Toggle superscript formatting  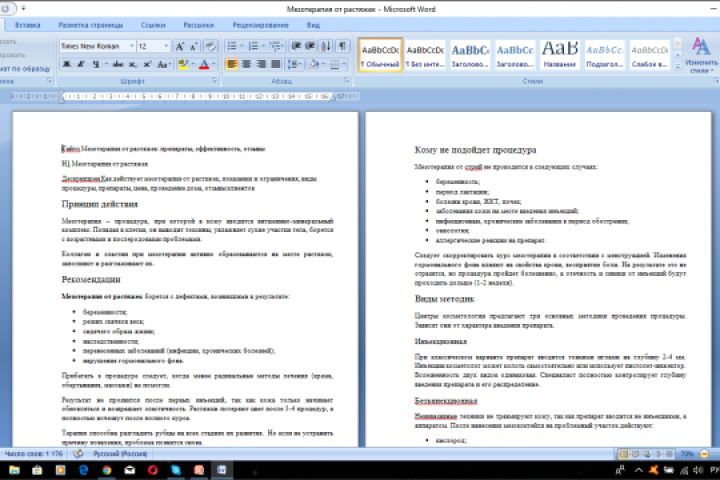click(147, 64)
